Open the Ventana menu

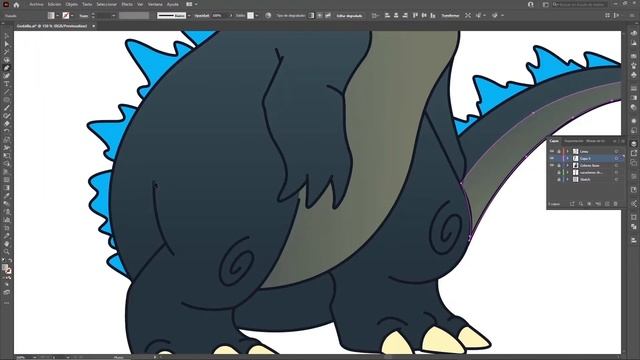point(155,4)
